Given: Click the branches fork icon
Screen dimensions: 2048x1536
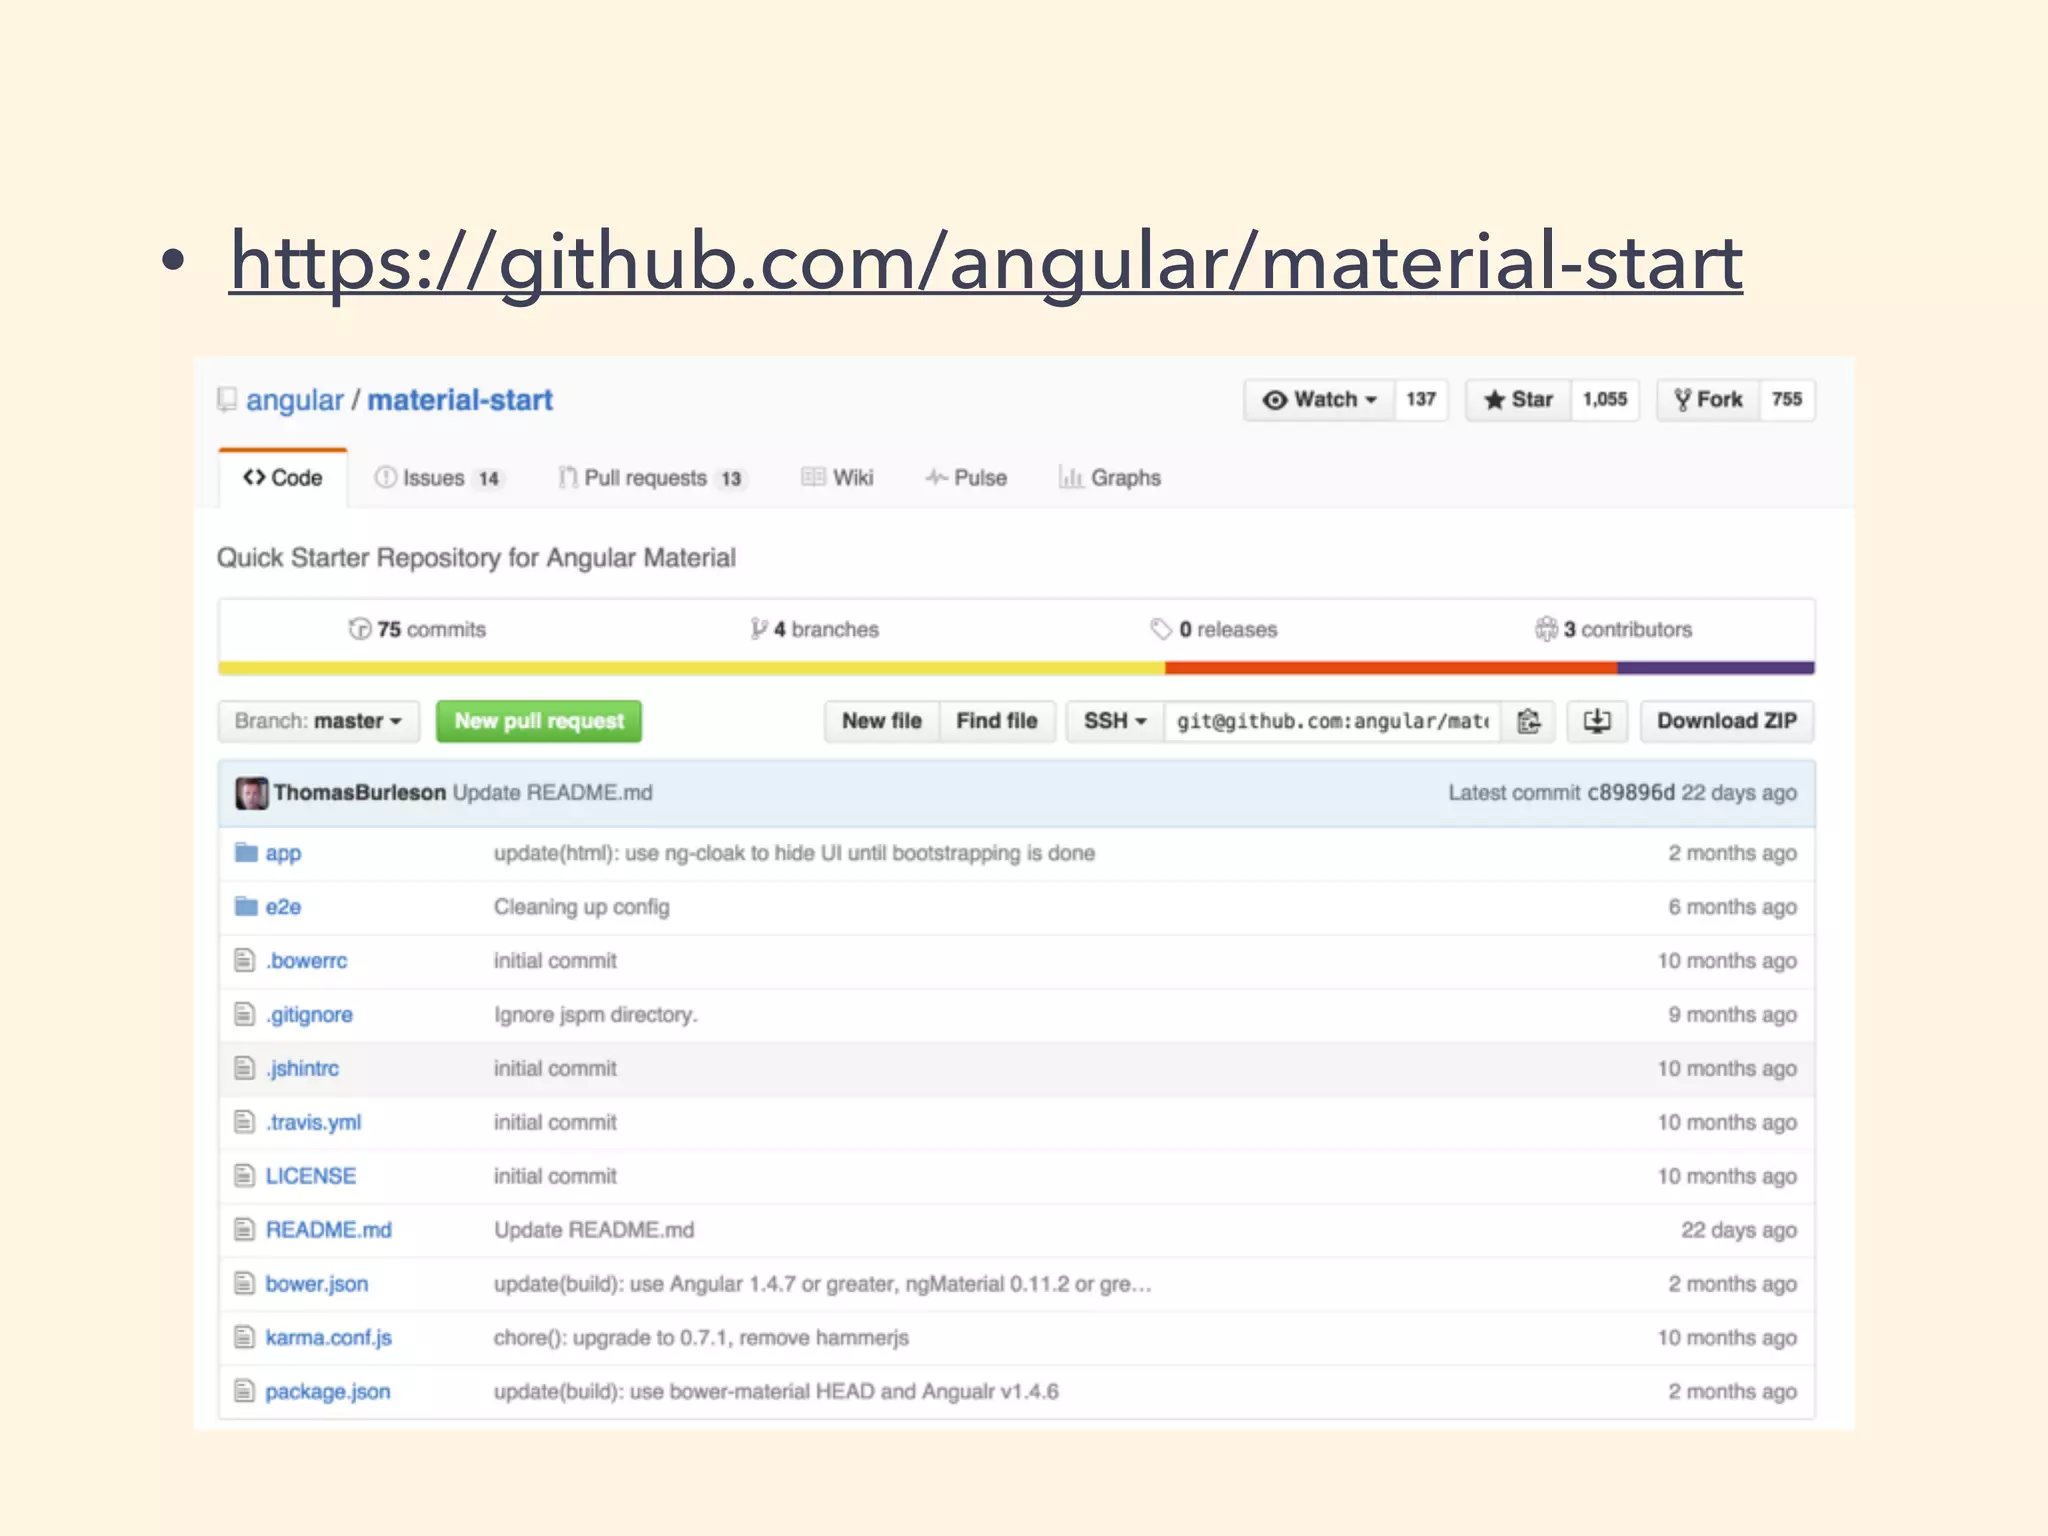Looking at the screenshot, I should pos(759,629).
